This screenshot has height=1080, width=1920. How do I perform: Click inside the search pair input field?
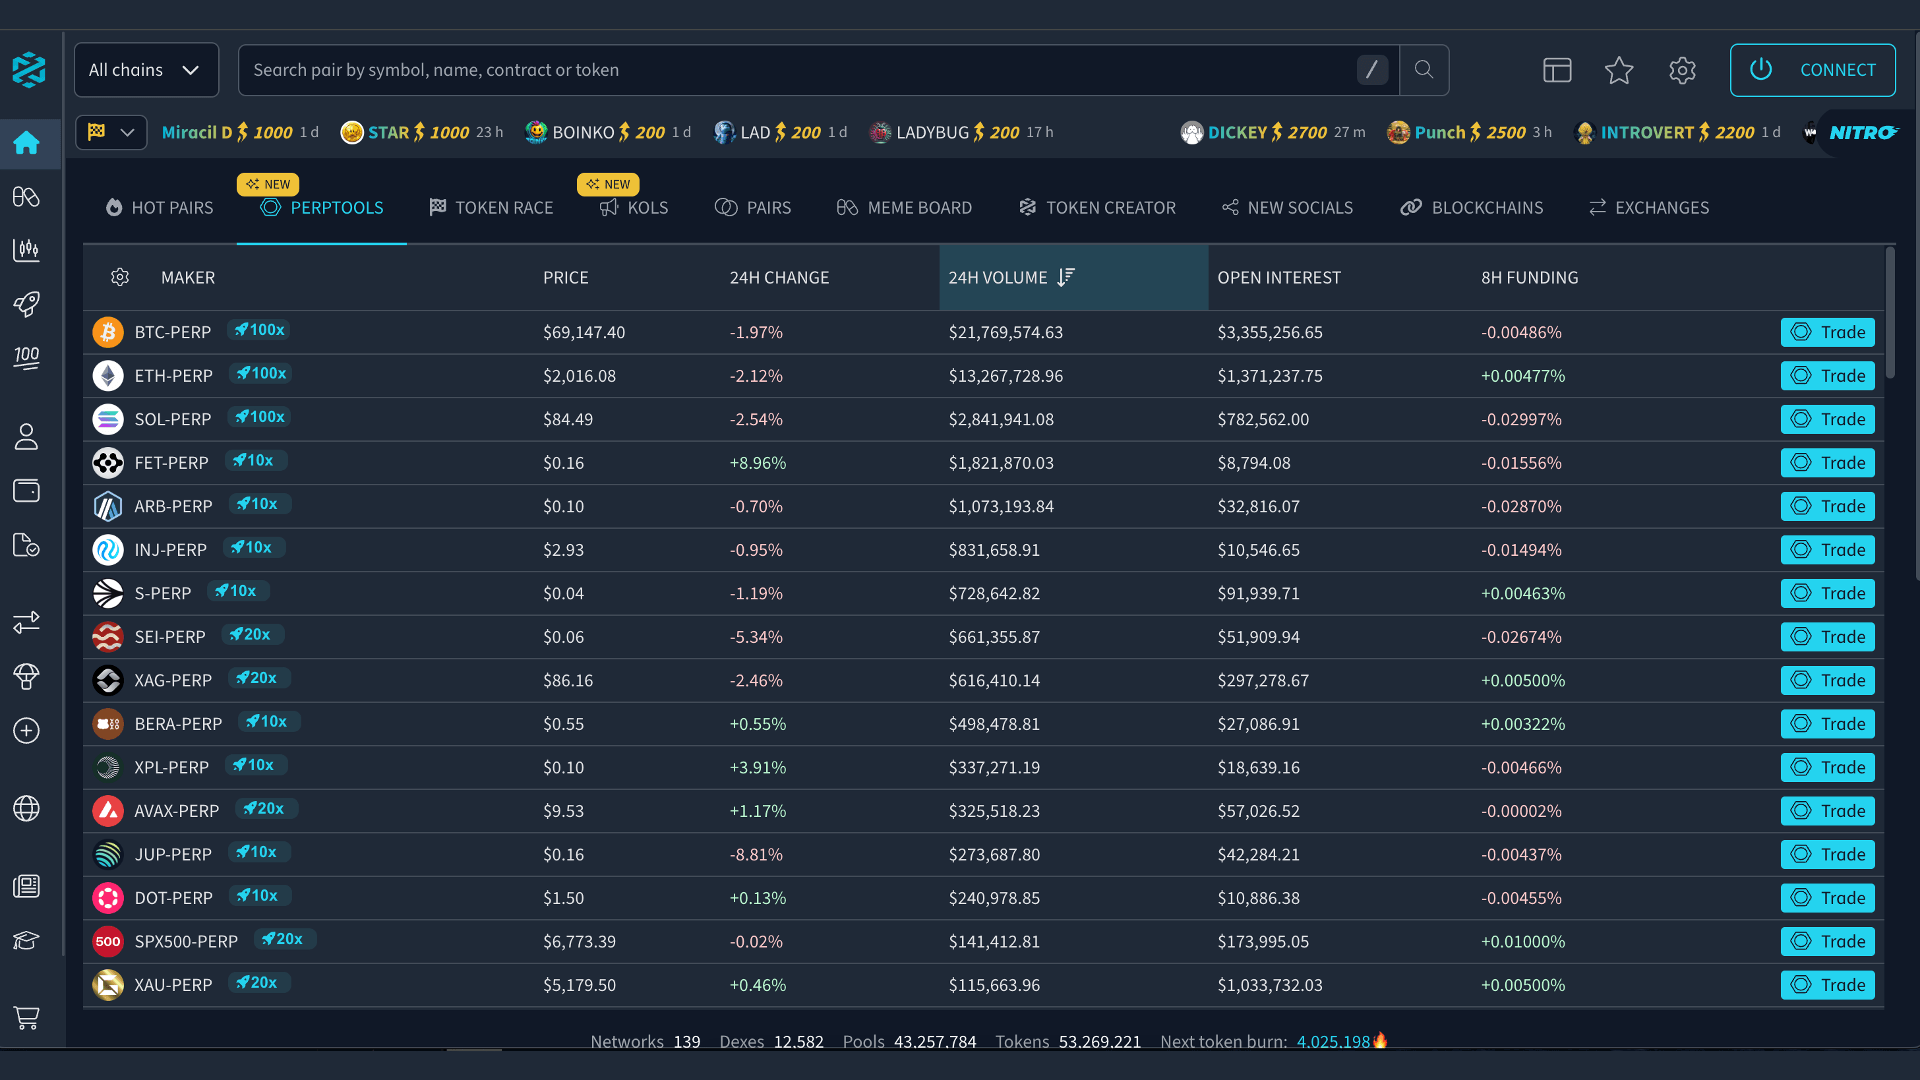click(x=700, y=70)
